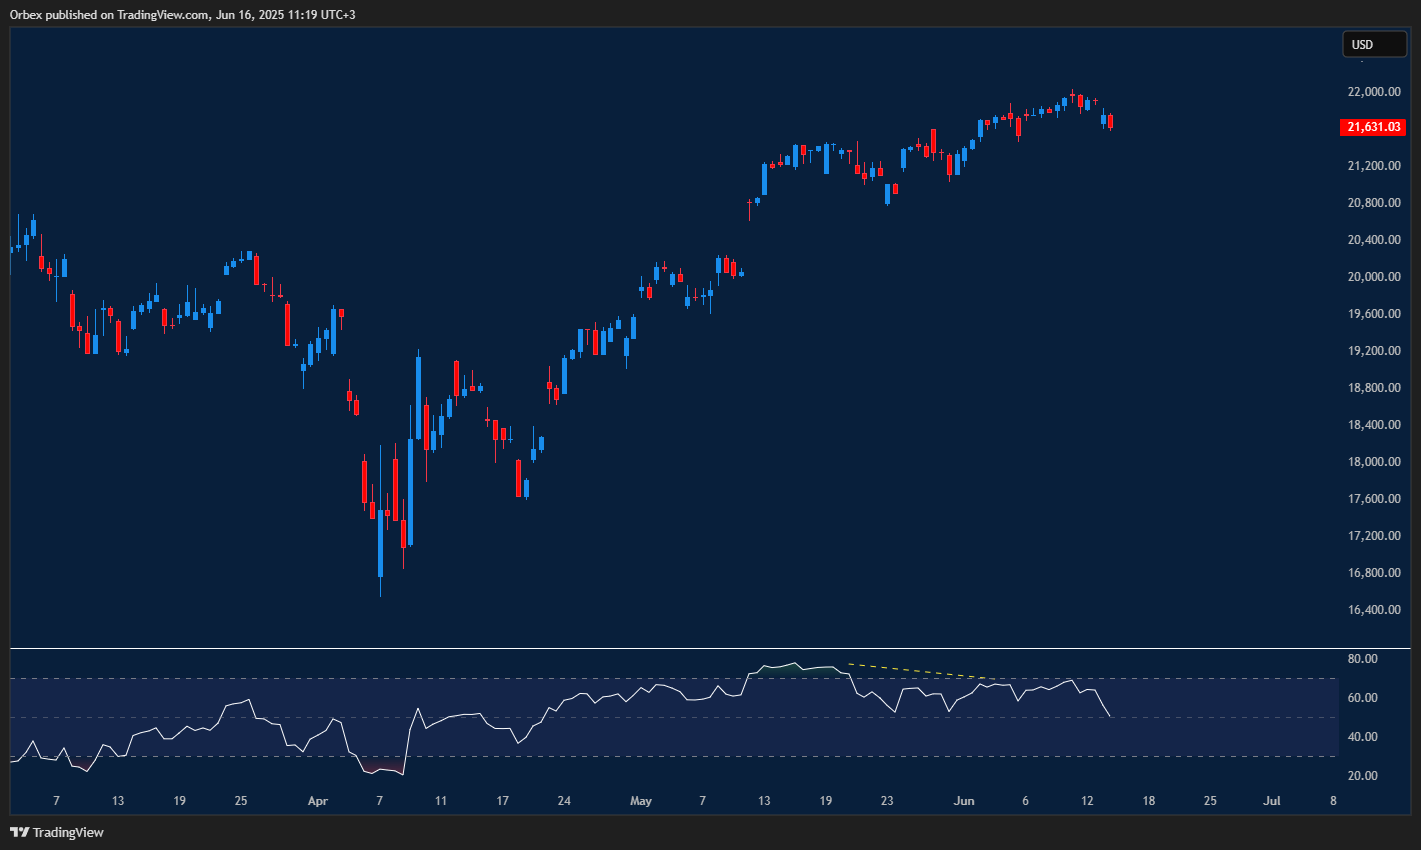Click the red 21,631.03 price label

[x=1374, y=127]
